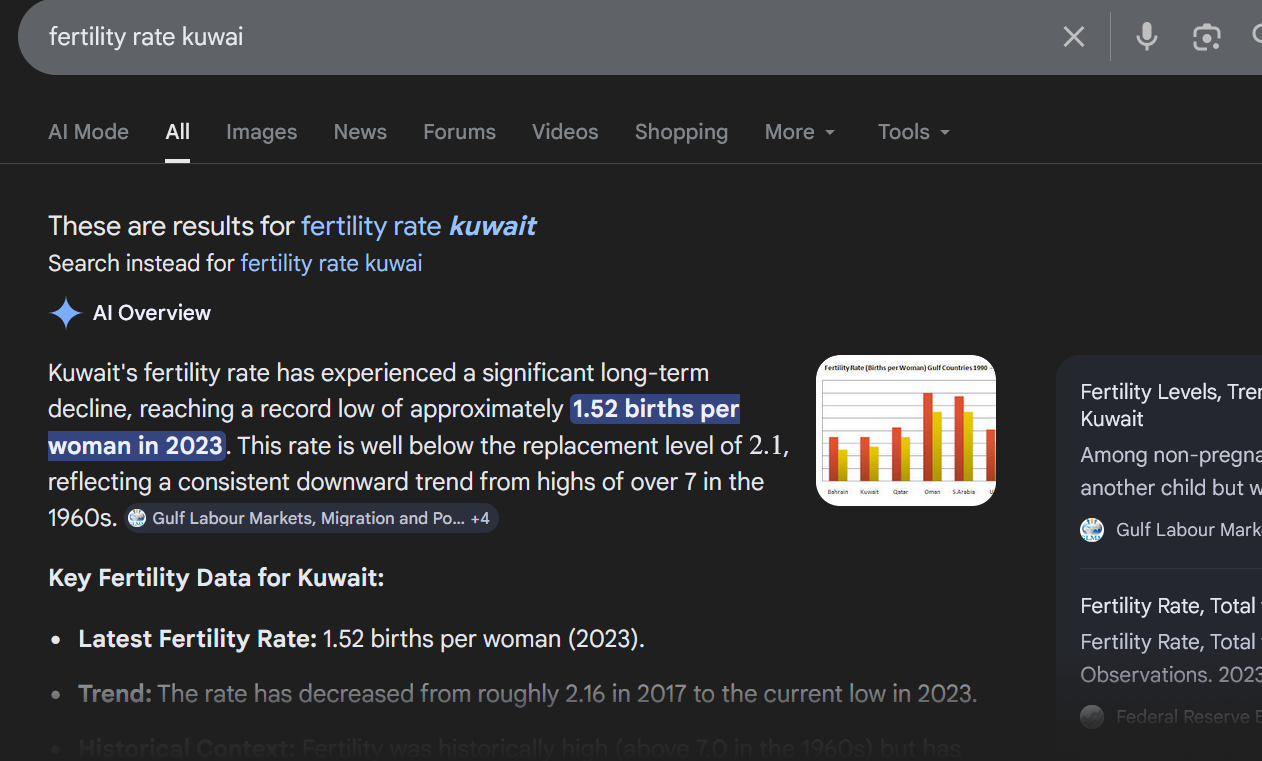Open the News tab
1262x761 pixels.
tap(360, 132)
